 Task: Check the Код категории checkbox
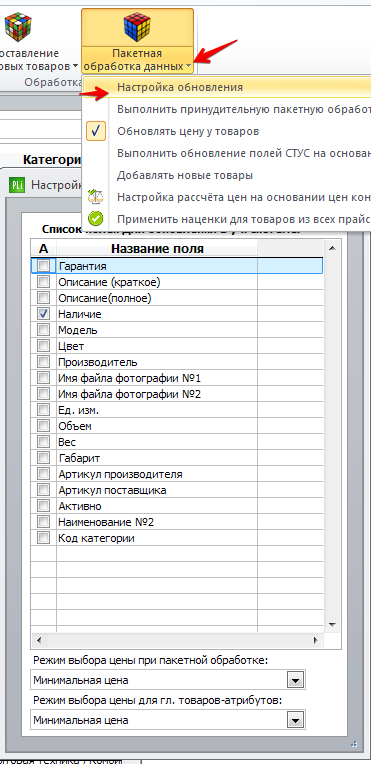click(x=44, y=538)
